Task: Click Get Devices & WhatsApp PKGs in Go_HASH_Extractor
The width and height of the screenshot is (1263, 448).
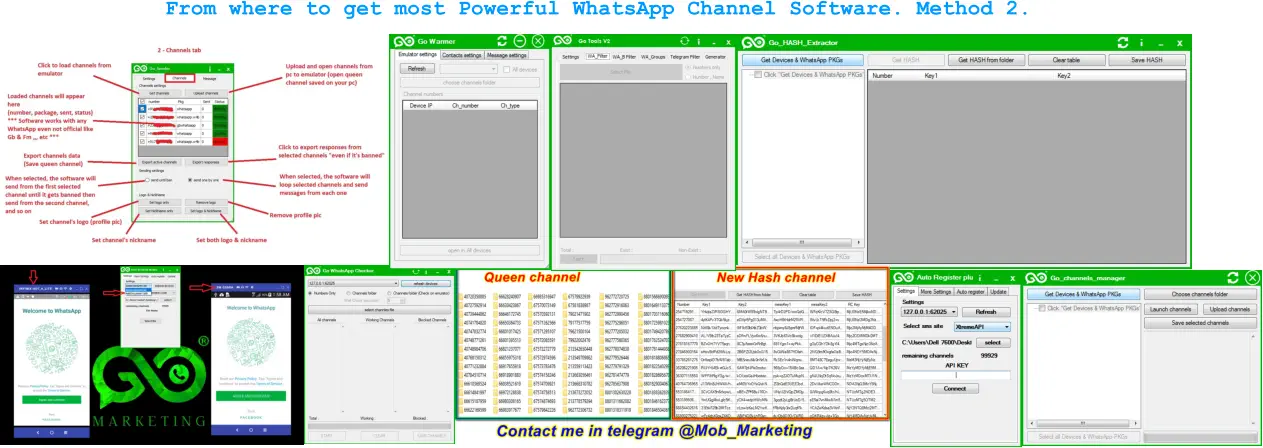Action: point(802,60)
